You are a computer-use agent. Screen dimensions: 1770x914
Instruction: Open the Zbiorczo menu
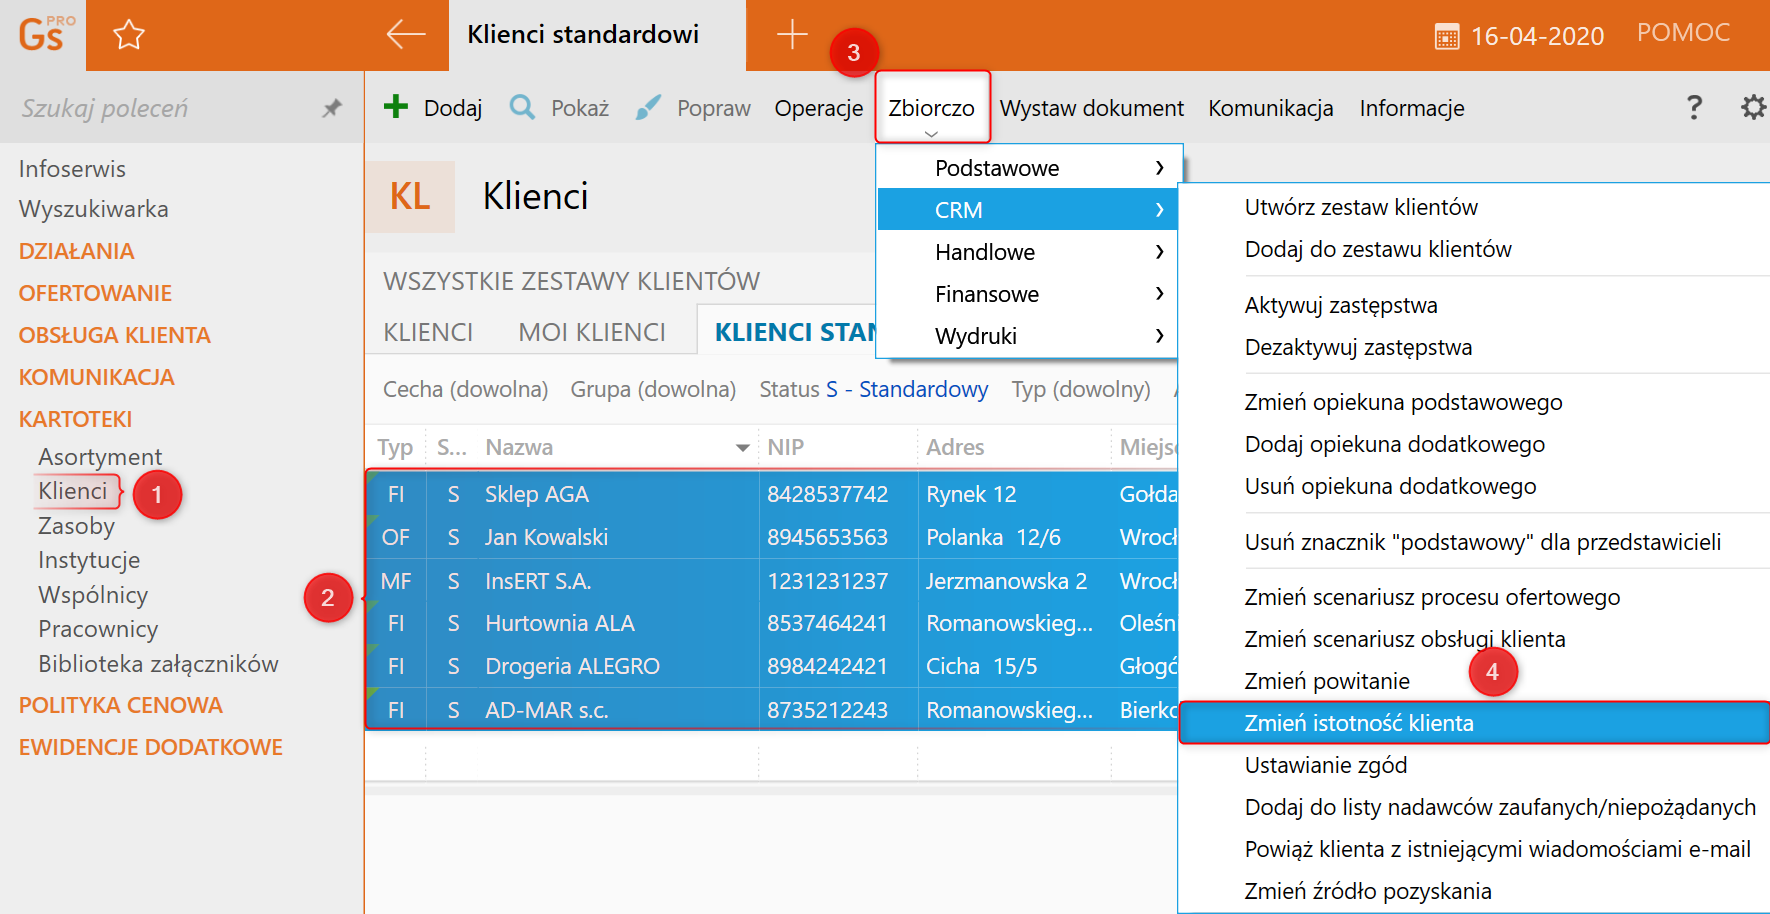click(x=932, y=108)
